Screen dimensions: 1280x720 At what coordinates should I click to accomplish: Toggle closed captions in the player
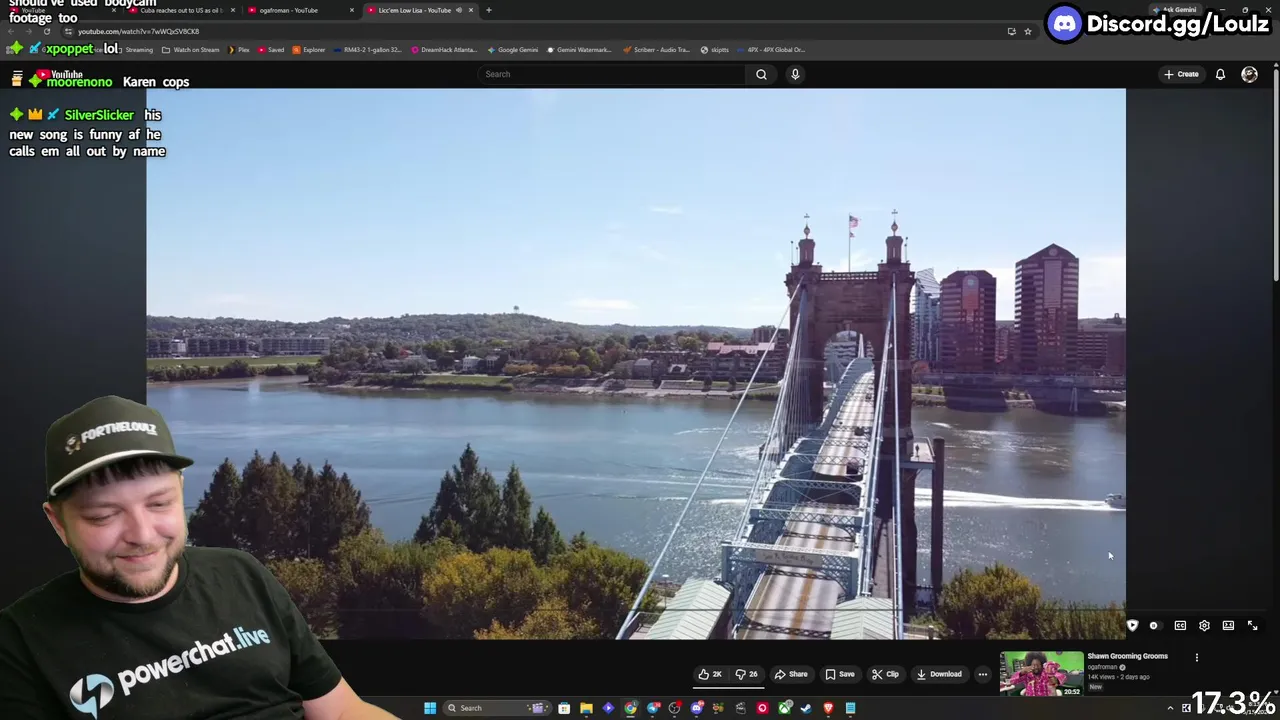pos(1180,625)
